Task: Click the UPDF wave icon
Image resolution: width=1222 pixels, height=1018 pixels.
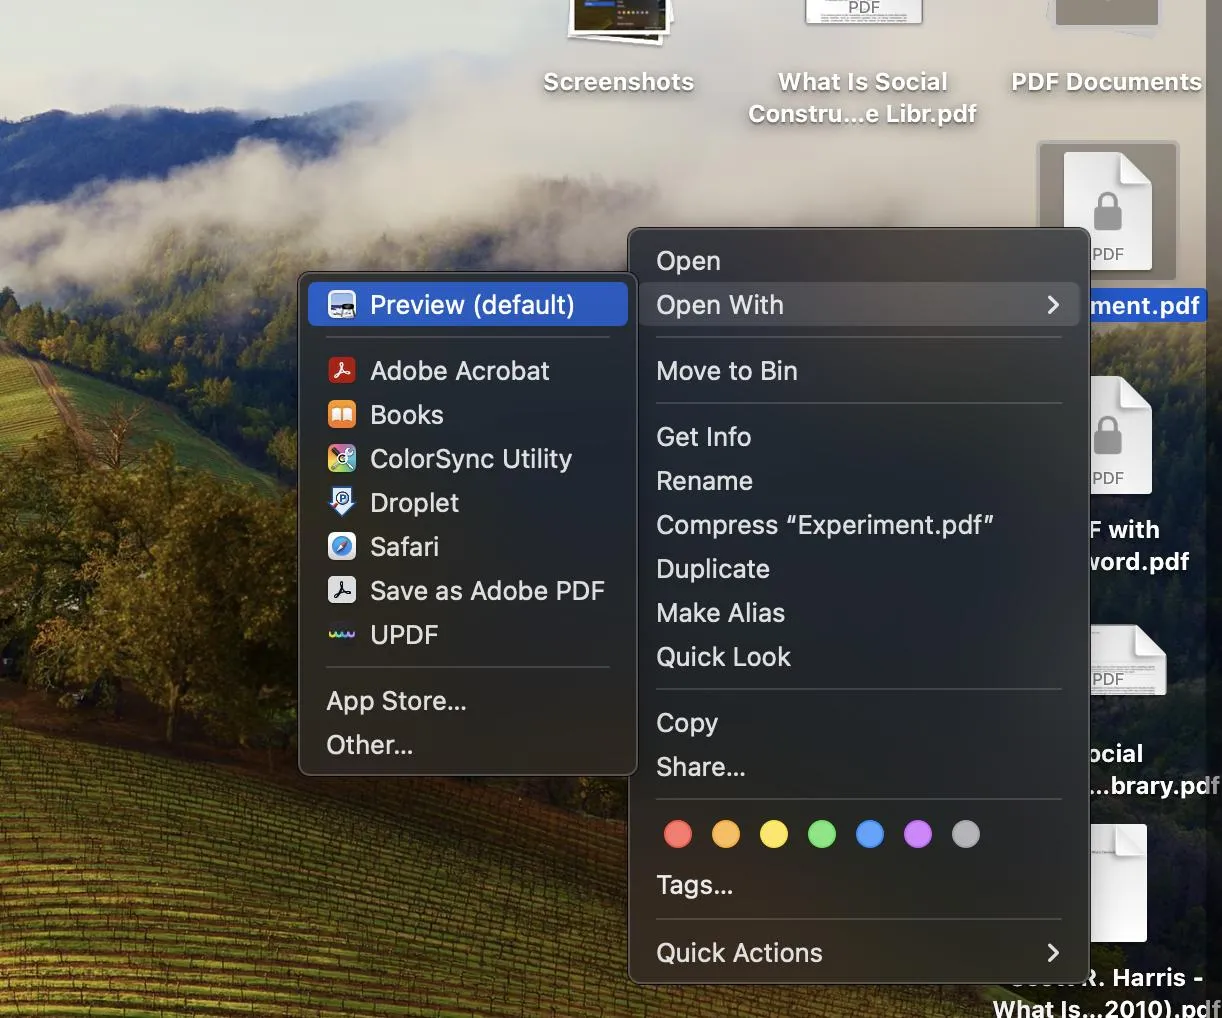Action: point(342,635)
